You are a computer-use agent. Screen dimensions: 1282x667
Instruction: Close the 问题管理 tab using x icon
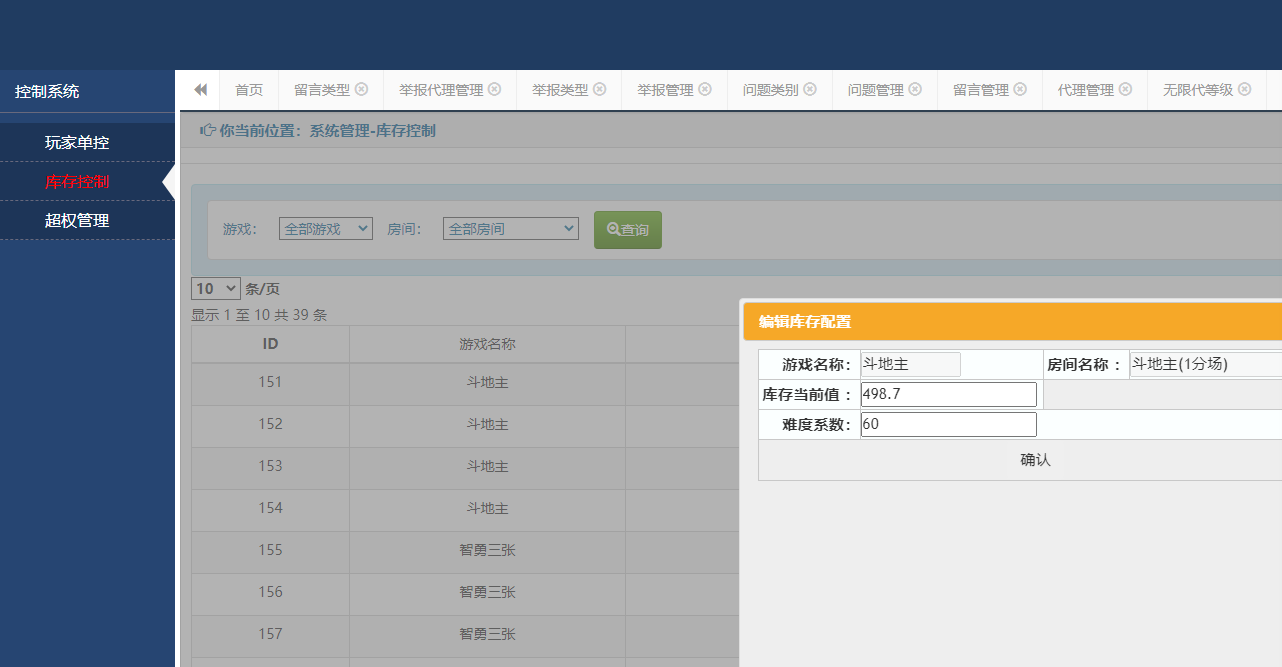tap(915, 89)
